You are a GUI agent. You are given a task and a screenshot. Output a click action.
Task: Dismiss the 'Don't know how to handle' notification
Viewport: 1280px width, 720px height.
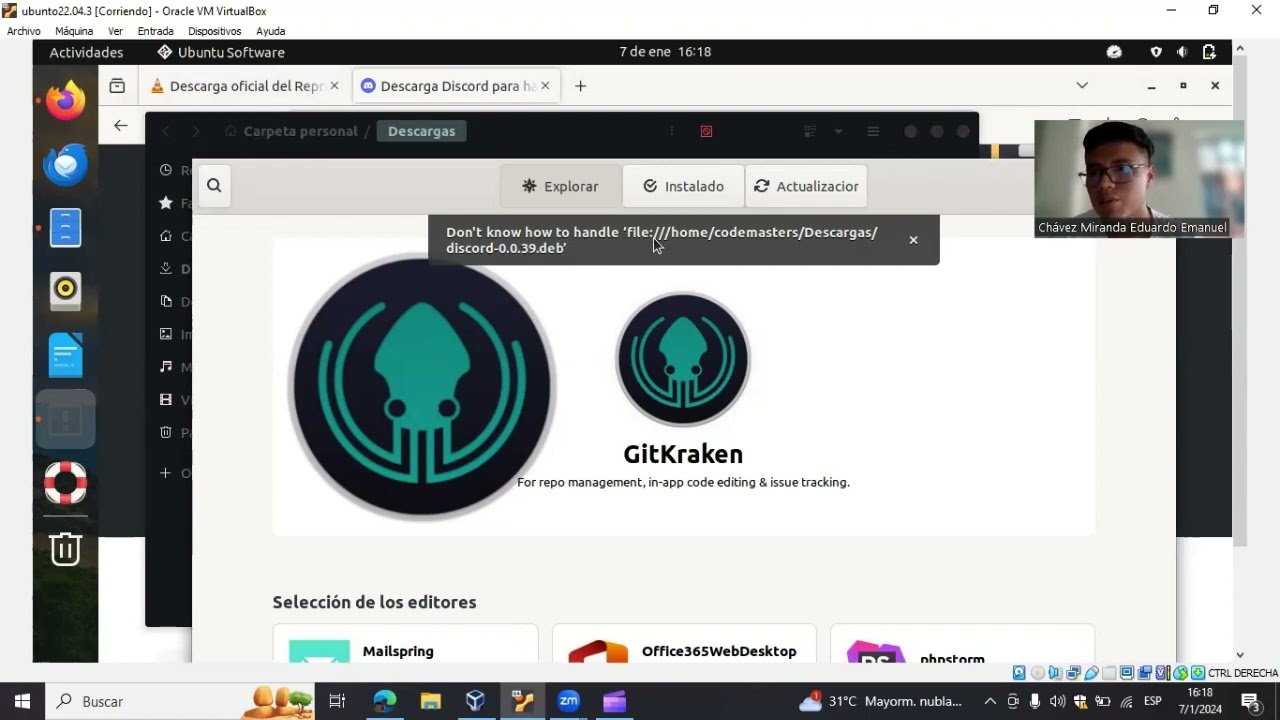tap(913, 240)
